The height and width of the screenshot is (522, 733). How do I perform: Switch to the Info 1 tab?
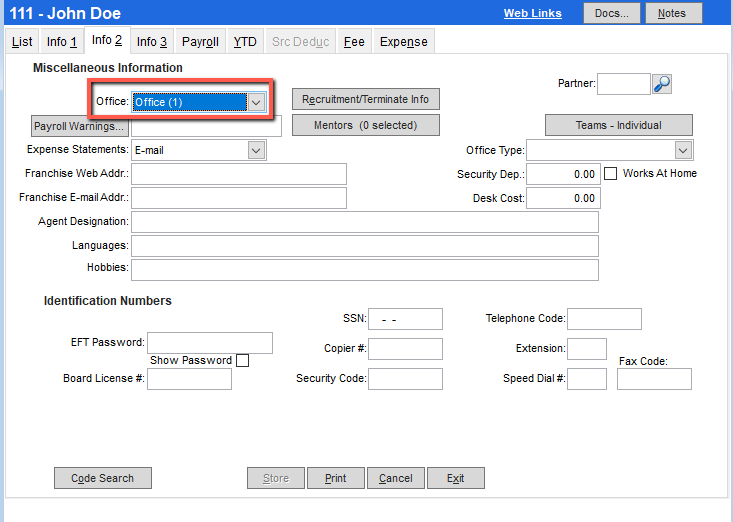(x=62, y=42)
